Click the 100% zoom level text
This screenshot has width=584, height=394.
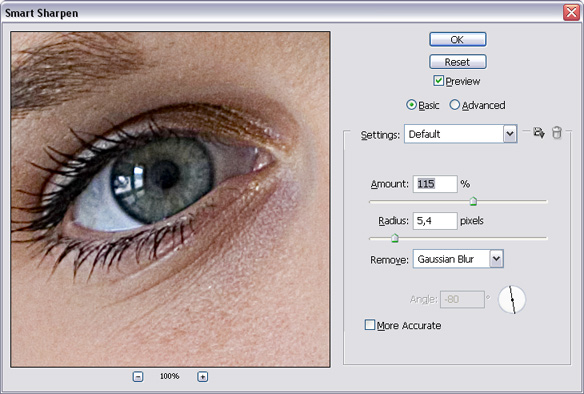169,376
